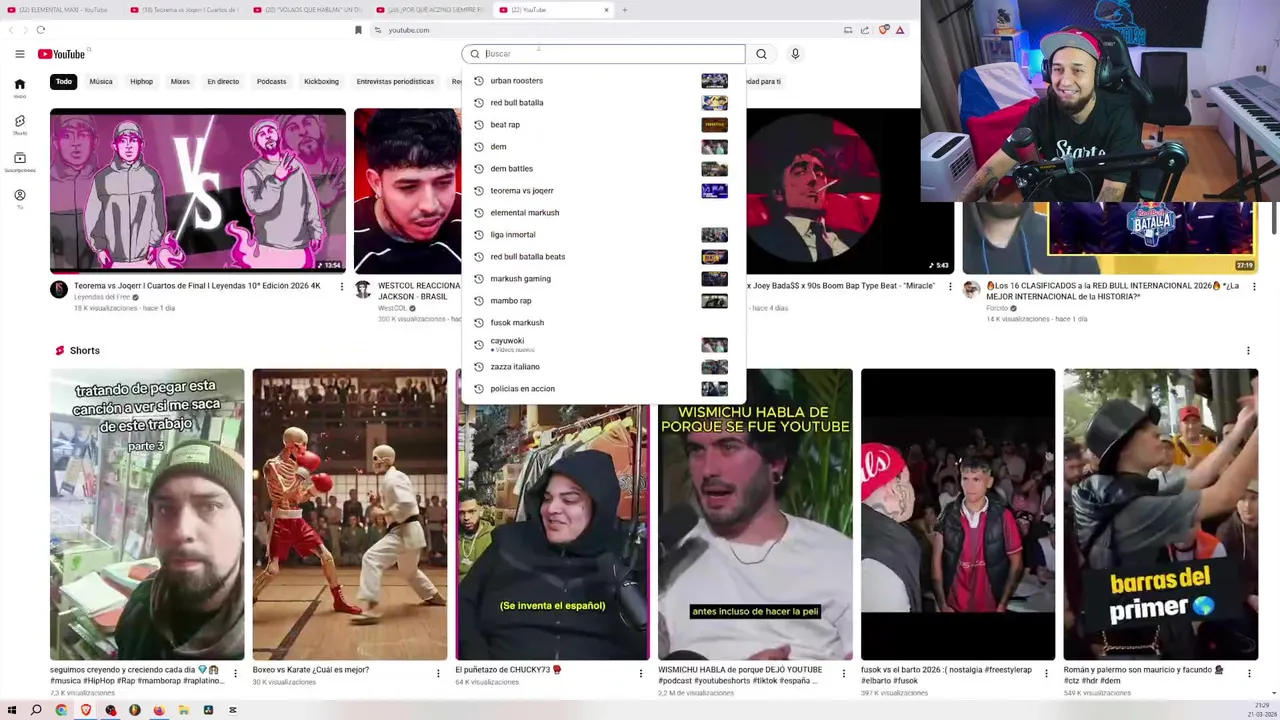1280x720 pixels.
Task: Choose 'red bull batalla beats' suggestion
Action: click(602, 257)
